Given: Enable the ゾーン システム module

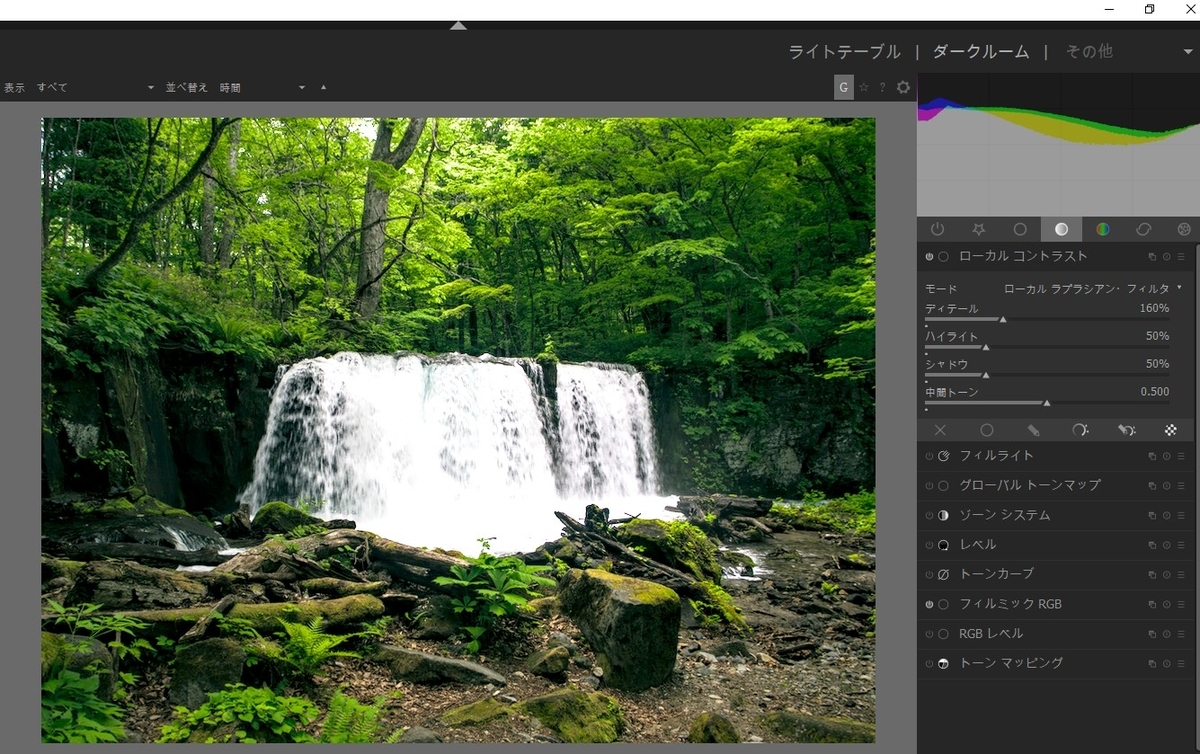Looking at the screenshot, I should click(x=929, y=515).
